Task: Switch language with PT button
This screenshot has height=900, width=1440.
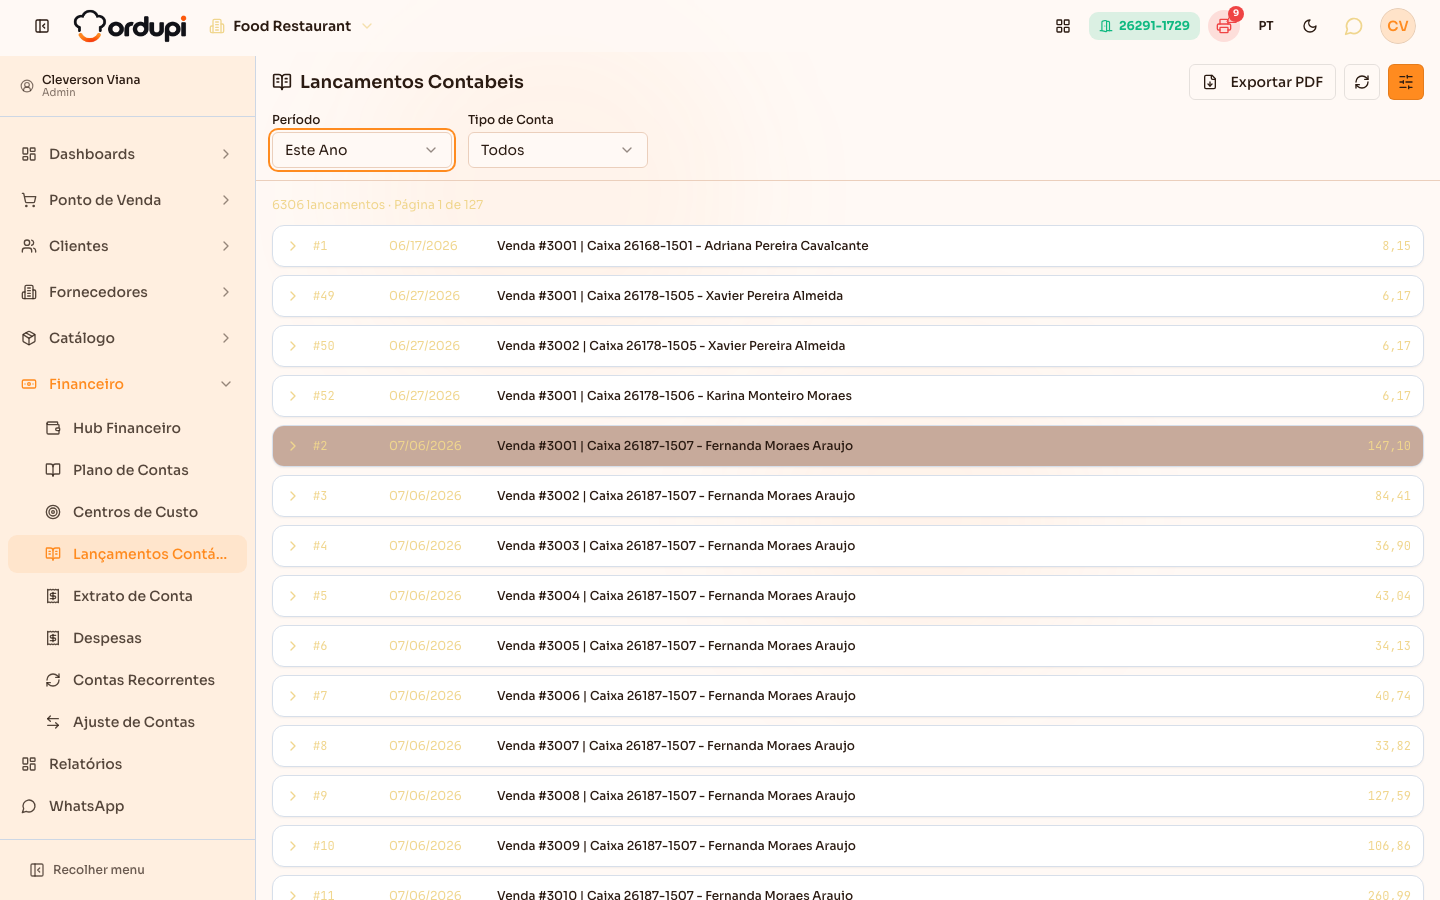Action: pyautogui.click(x=1266, y=26)
